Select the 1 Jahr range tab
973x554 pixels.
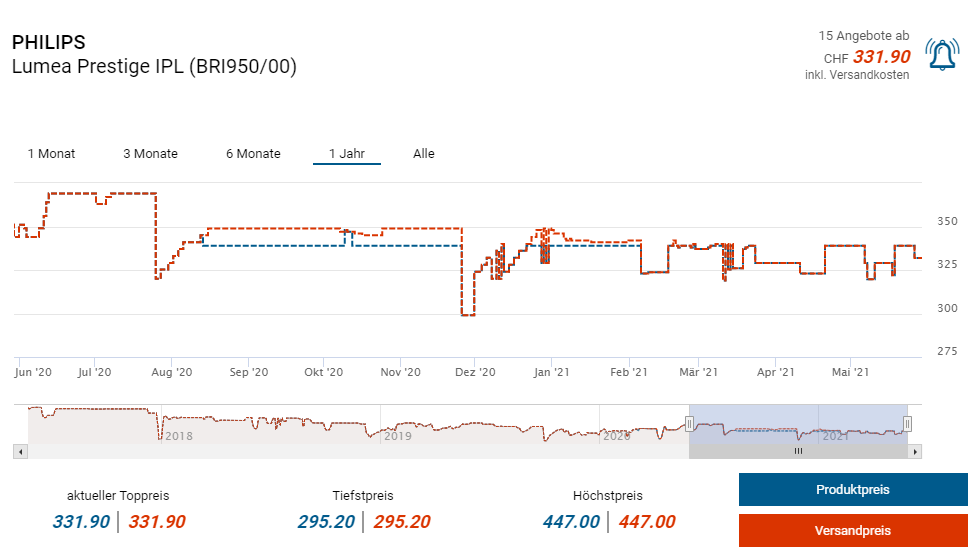346,154
